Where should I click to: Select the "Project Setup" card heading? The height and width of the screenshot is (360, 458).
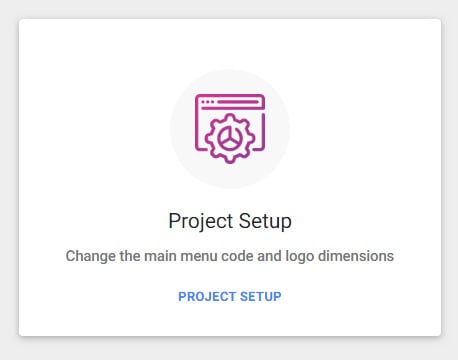click(x=230, y=221)
